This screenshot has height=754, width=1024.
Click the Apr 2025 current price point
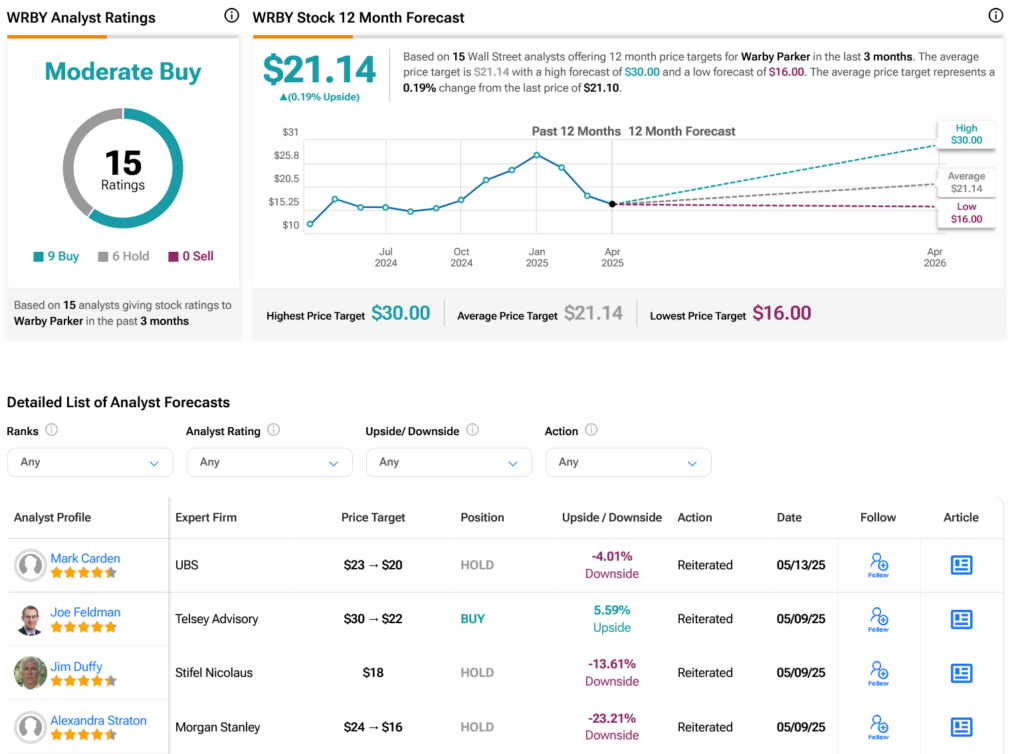click(x=612, y=204)
